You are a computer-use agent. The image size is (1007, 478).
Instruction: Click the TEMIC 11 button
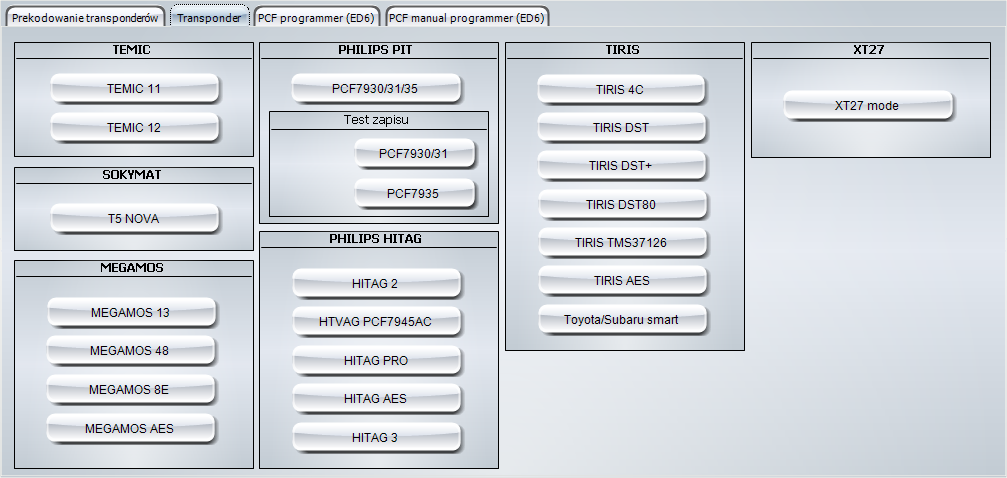coord(134,89)
